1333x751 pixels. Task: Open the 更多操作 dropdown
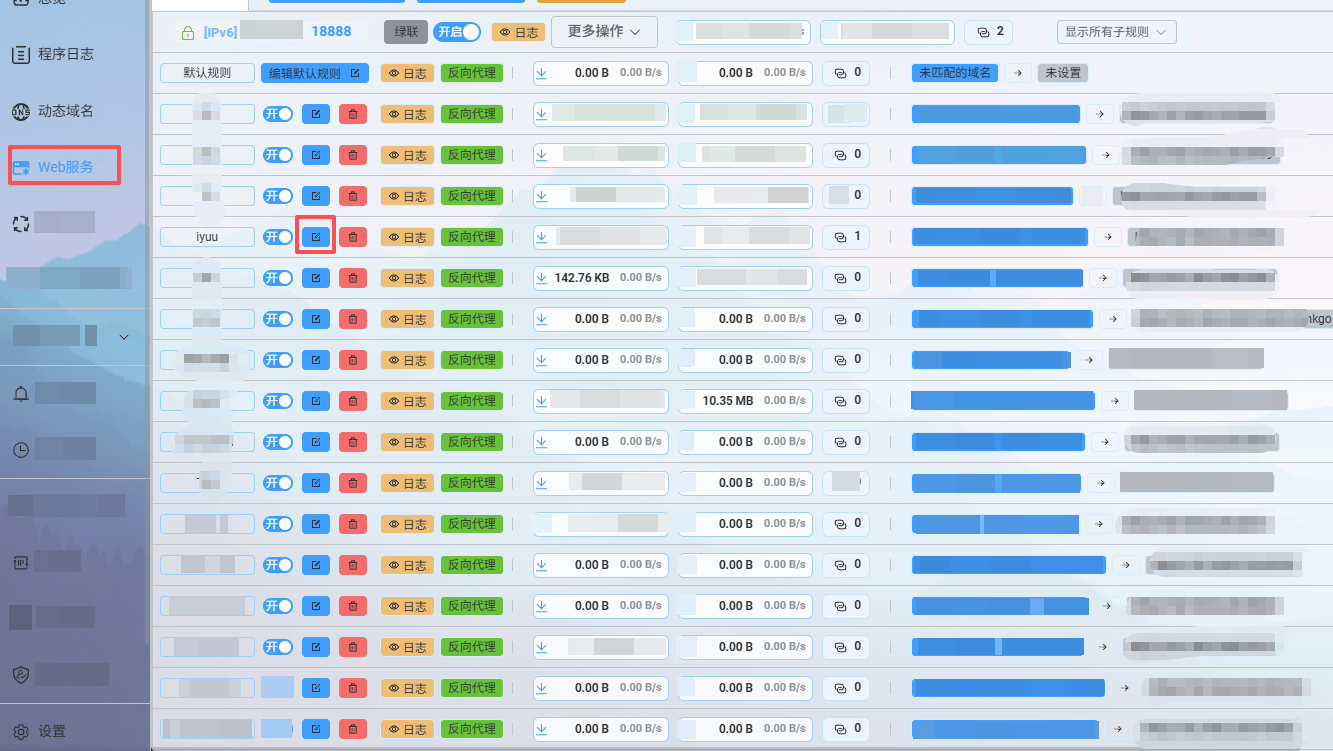[x=604, y=31]
